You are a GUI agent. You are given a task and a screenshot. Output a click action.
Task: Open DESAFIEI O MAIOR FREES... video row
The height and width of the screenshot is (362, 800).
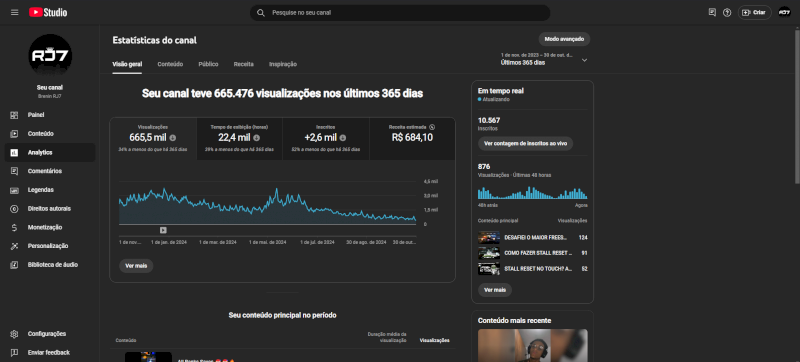click(x=533, y=238)
